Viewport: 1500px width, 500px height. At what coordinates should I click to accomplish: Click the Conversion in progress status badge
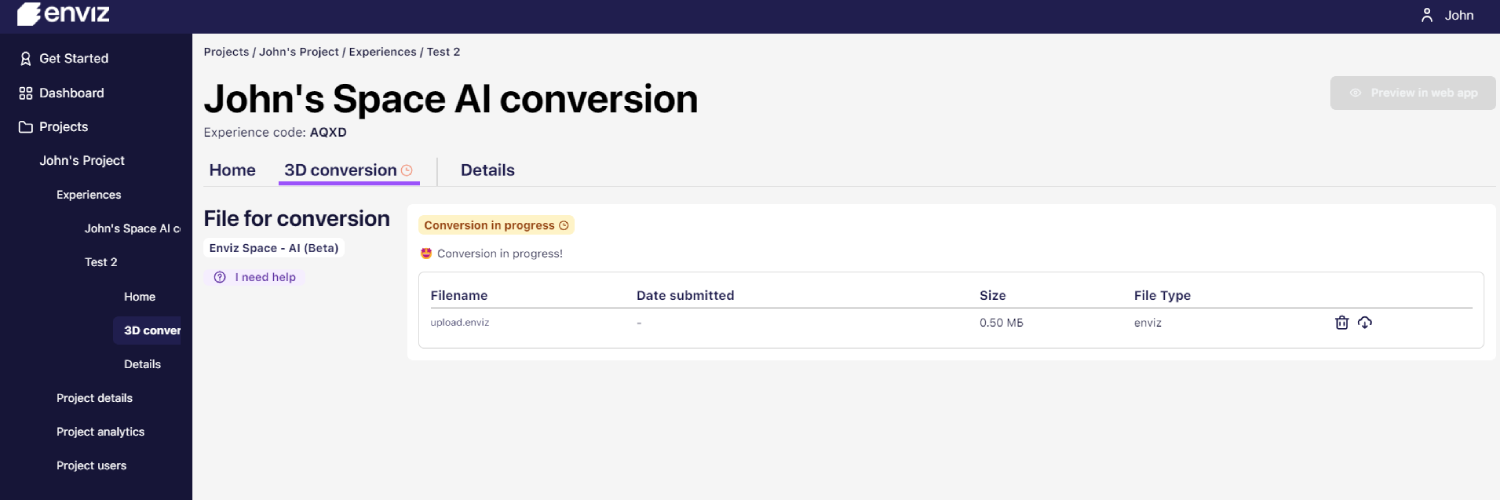(497, 226)
